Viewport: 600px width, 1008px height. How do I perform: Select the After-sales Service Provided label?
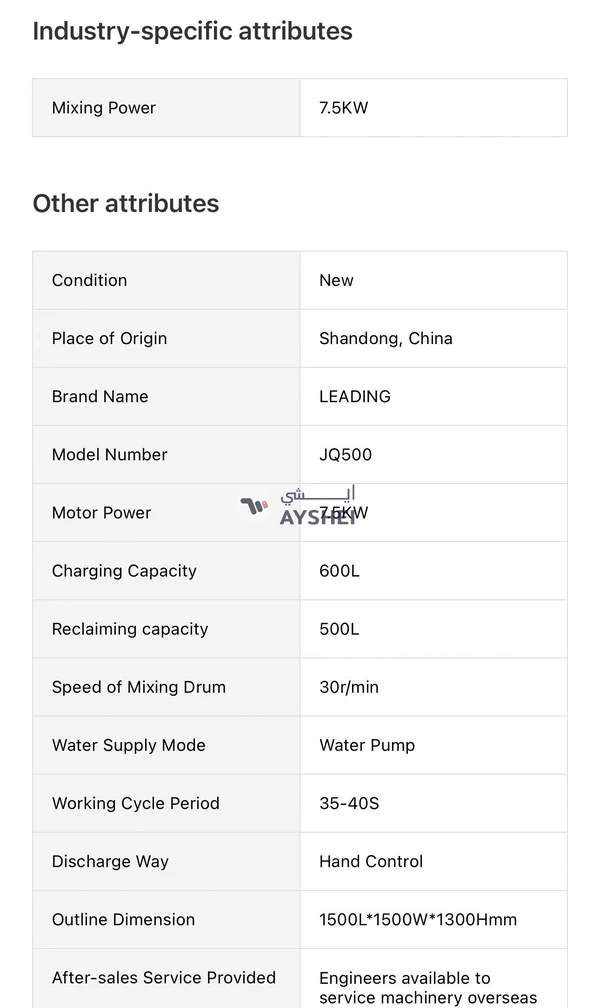click(164, 977)
